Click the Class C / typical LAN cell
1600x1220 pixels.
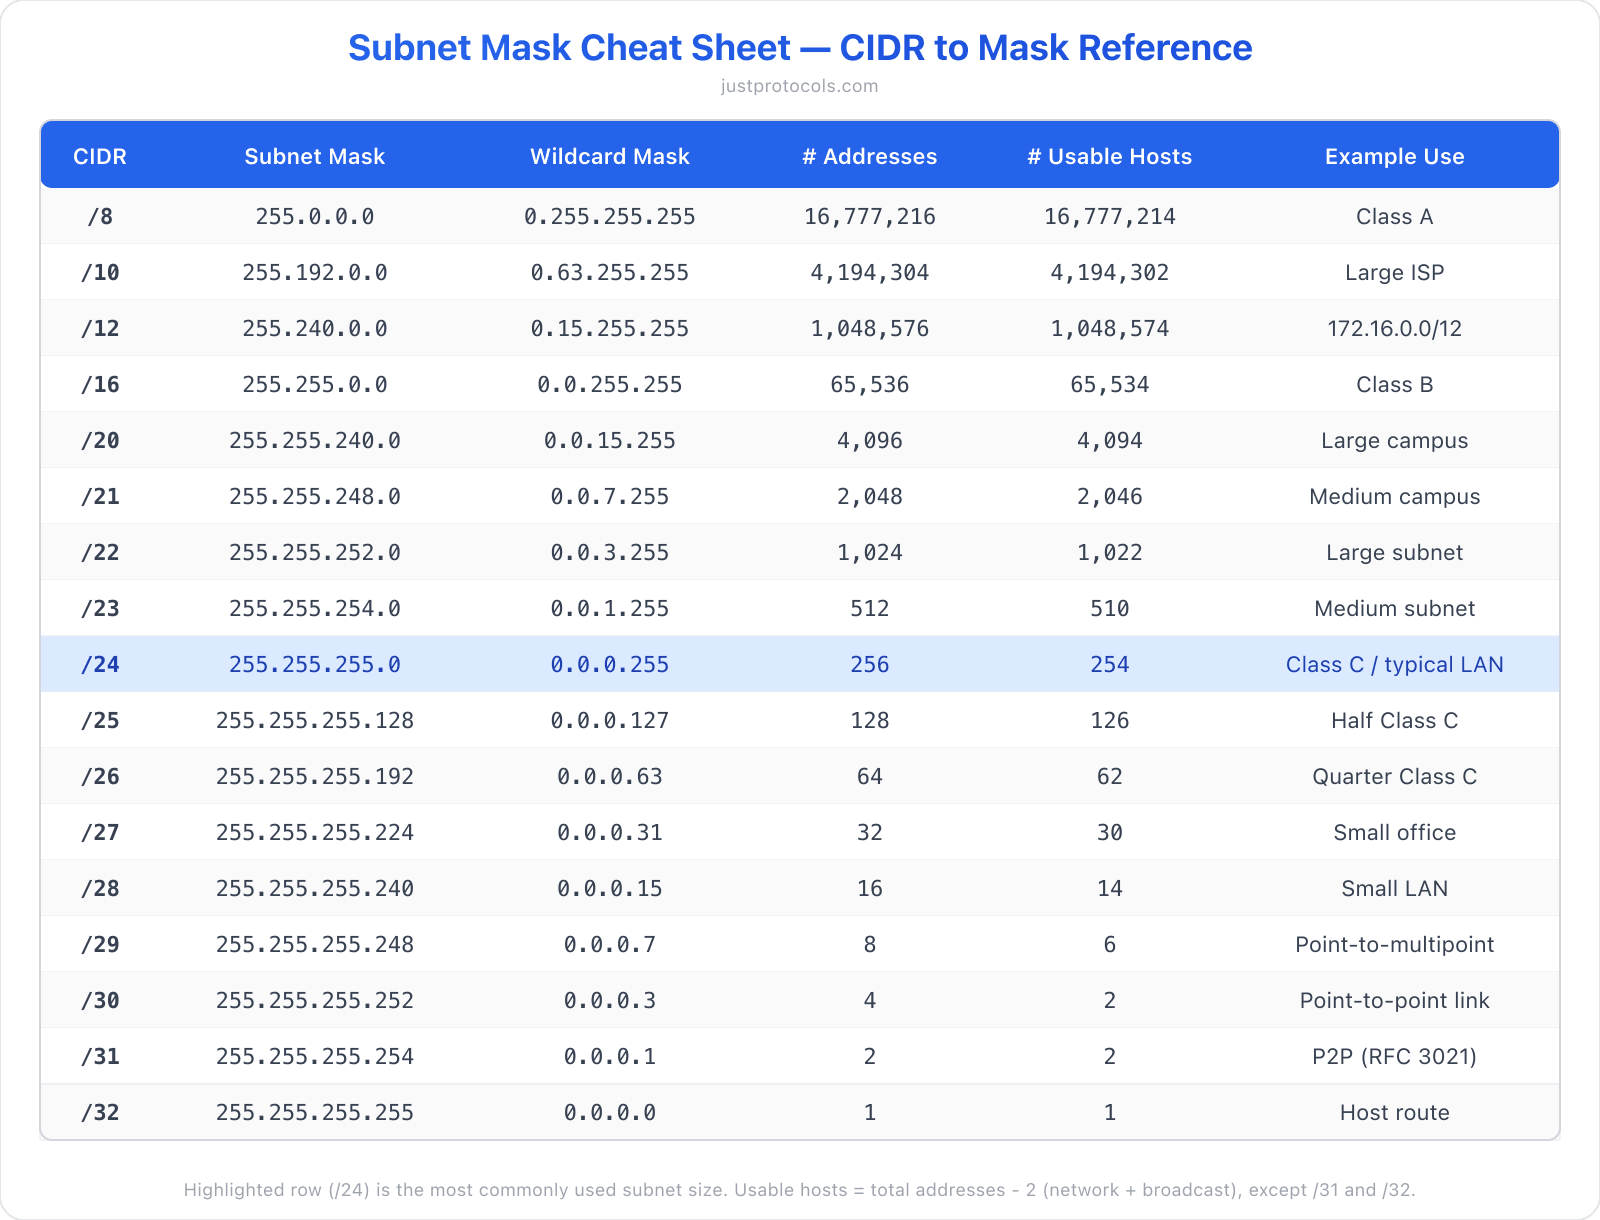tap(1394, 664)
